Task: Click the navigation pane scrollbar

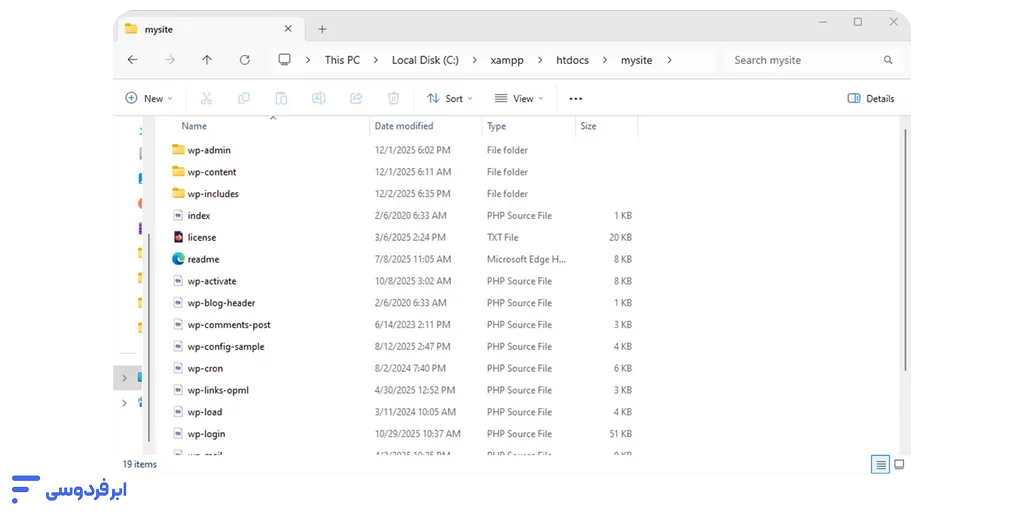Action: click(x=149, y=337)
